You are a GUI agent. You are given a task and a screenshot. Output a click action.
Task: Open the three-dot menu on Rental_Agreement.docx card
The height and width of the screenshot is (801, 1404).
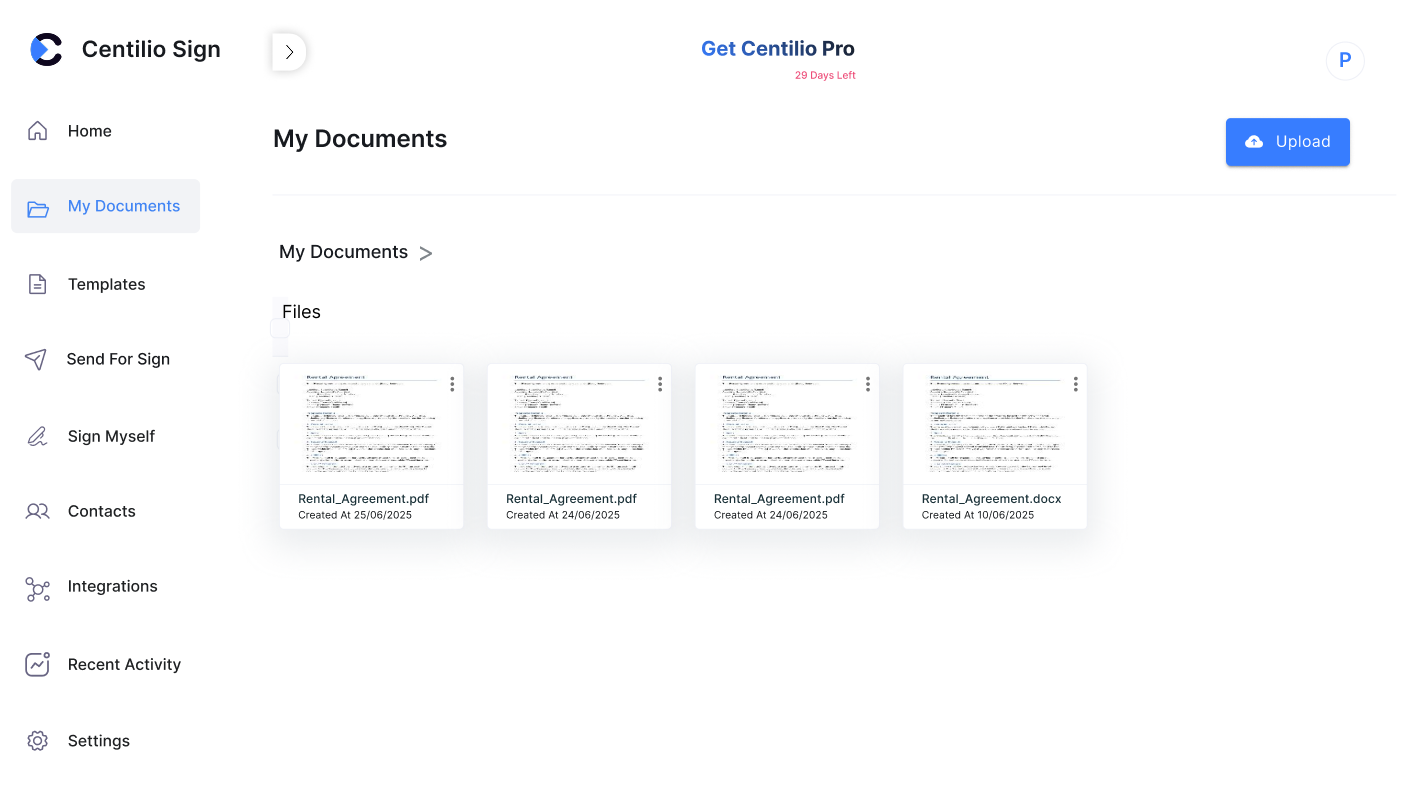pyautogui.click(x=1075, y=383)
